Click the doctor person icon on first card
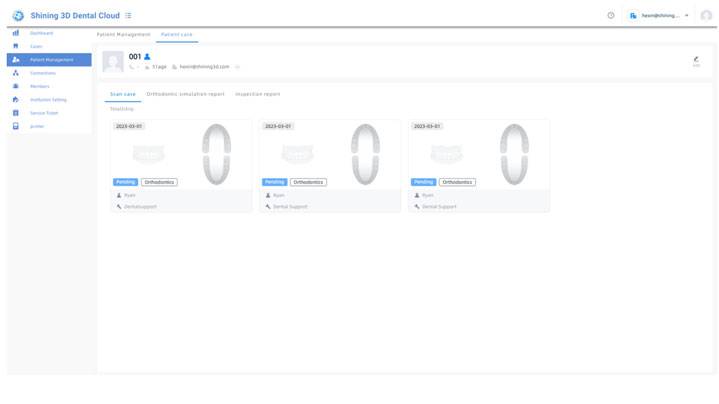 pyautogui.click(x=119, y=195)
